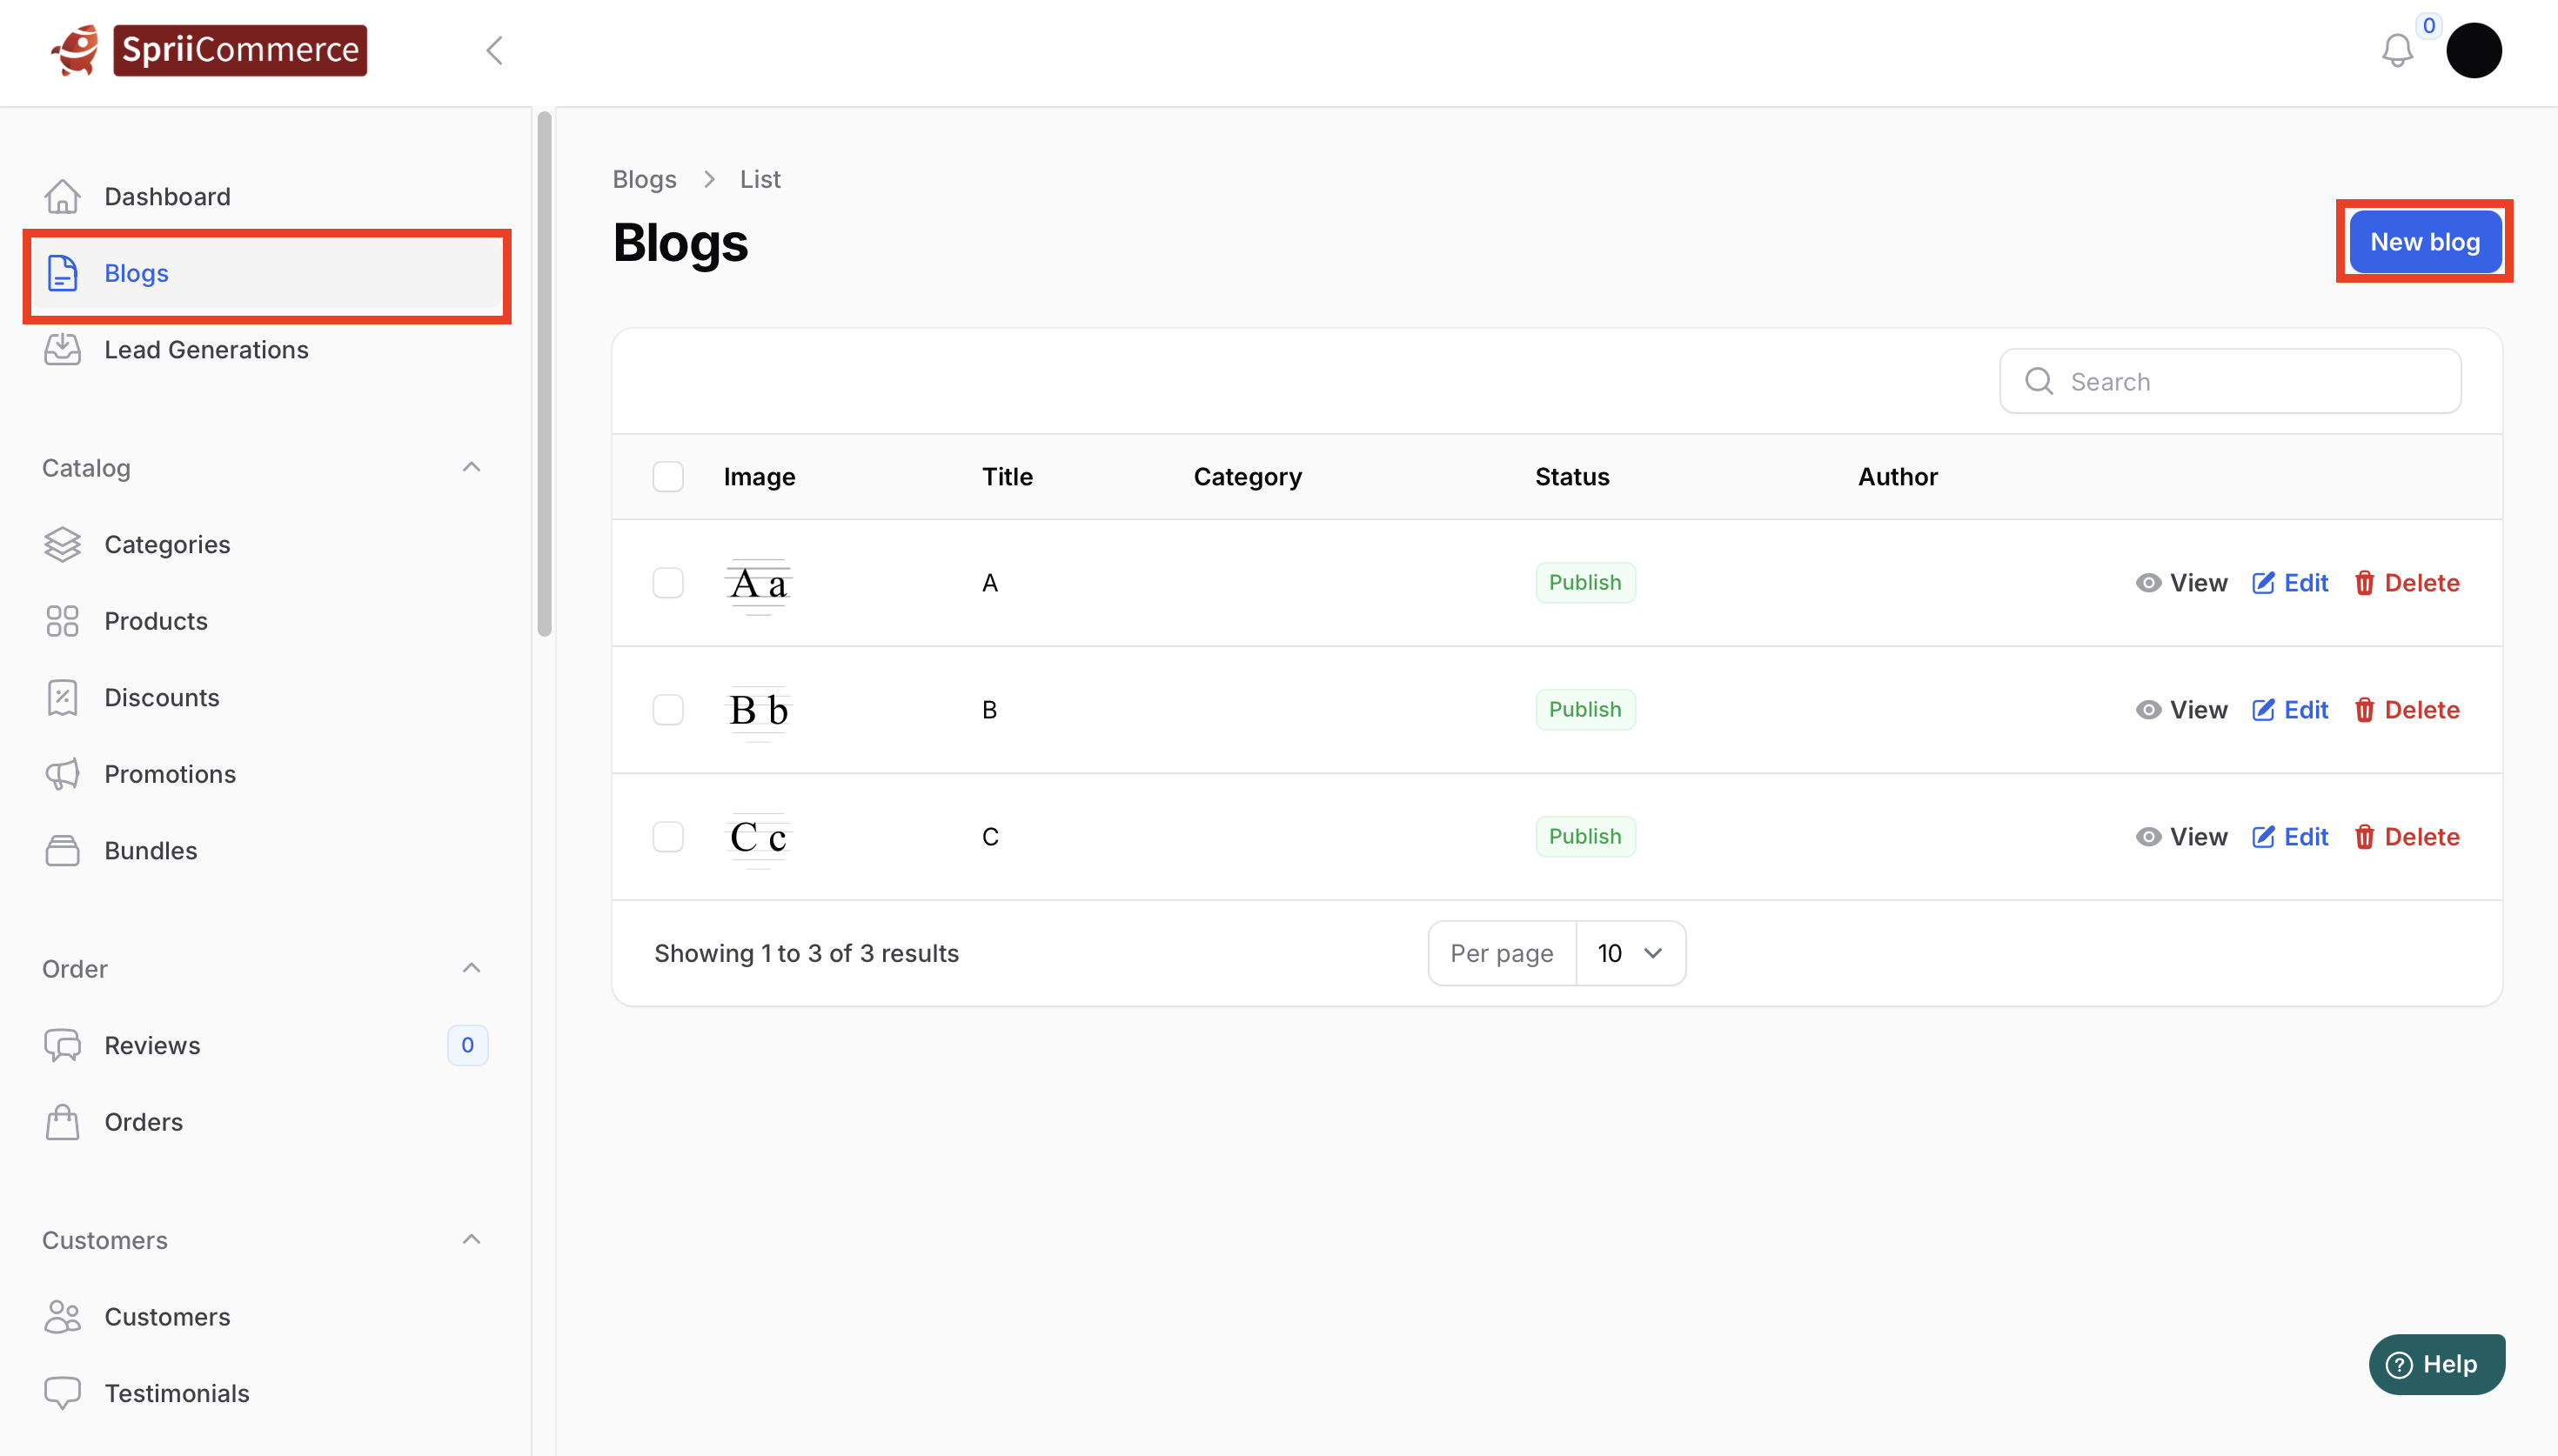Viewport: 2558px width, 1456px height.
Task: Open Lead Generations inbox icon
Action: tap(62, 349)
